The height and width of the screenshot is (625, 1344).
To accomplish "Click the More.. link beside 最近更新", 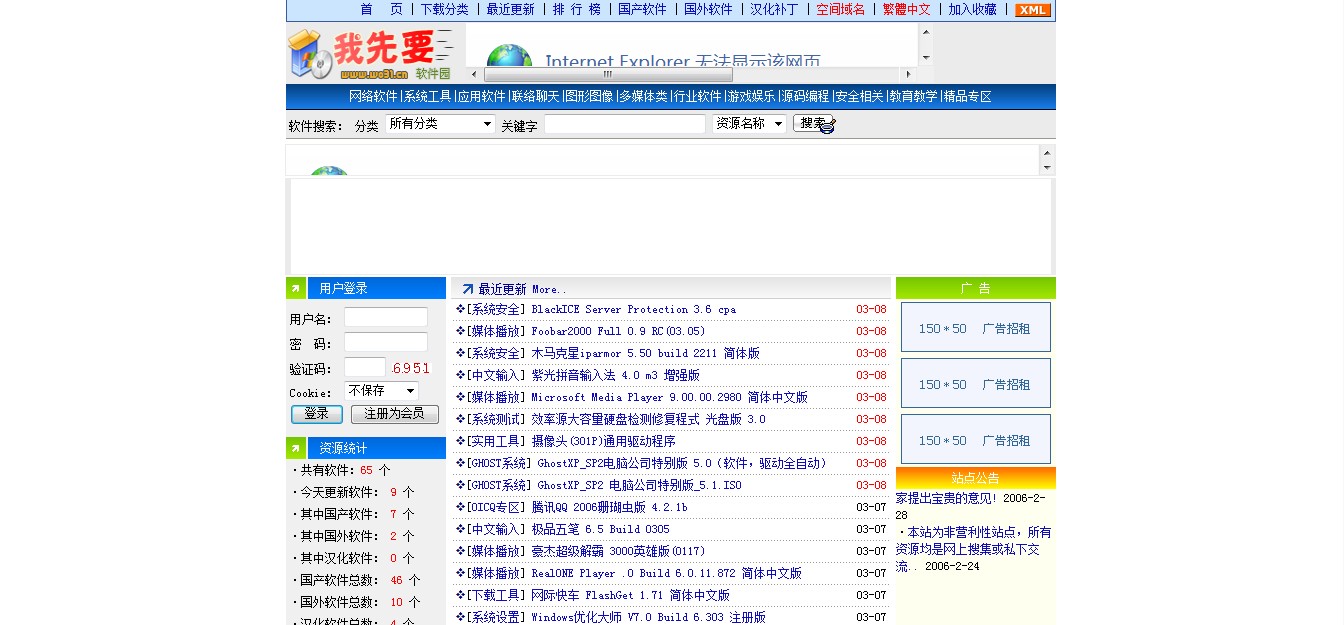I will click(x=549, y=290).
